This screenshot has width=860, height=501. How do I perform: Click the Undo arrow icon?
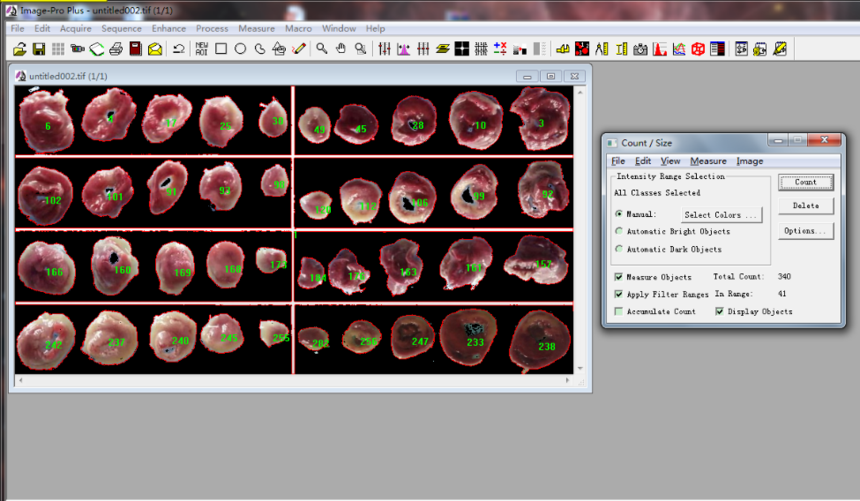coord(179,48)
